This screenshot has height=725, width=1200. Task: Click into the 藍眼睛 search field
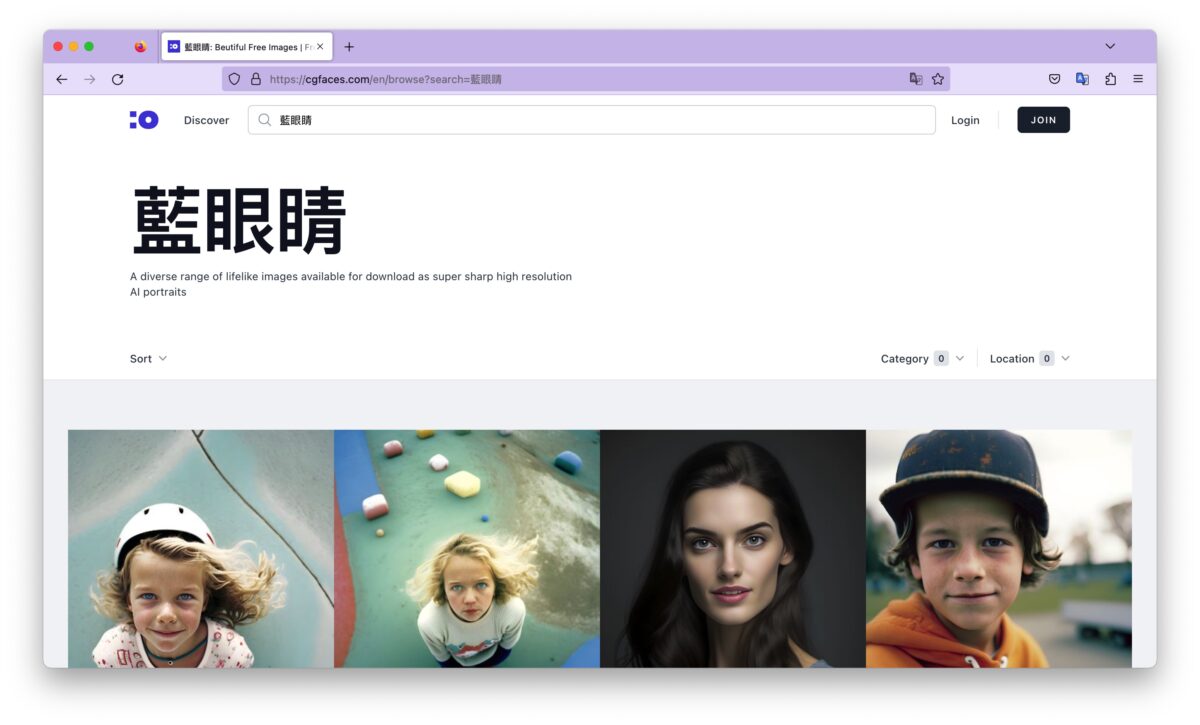pos(592,120)
